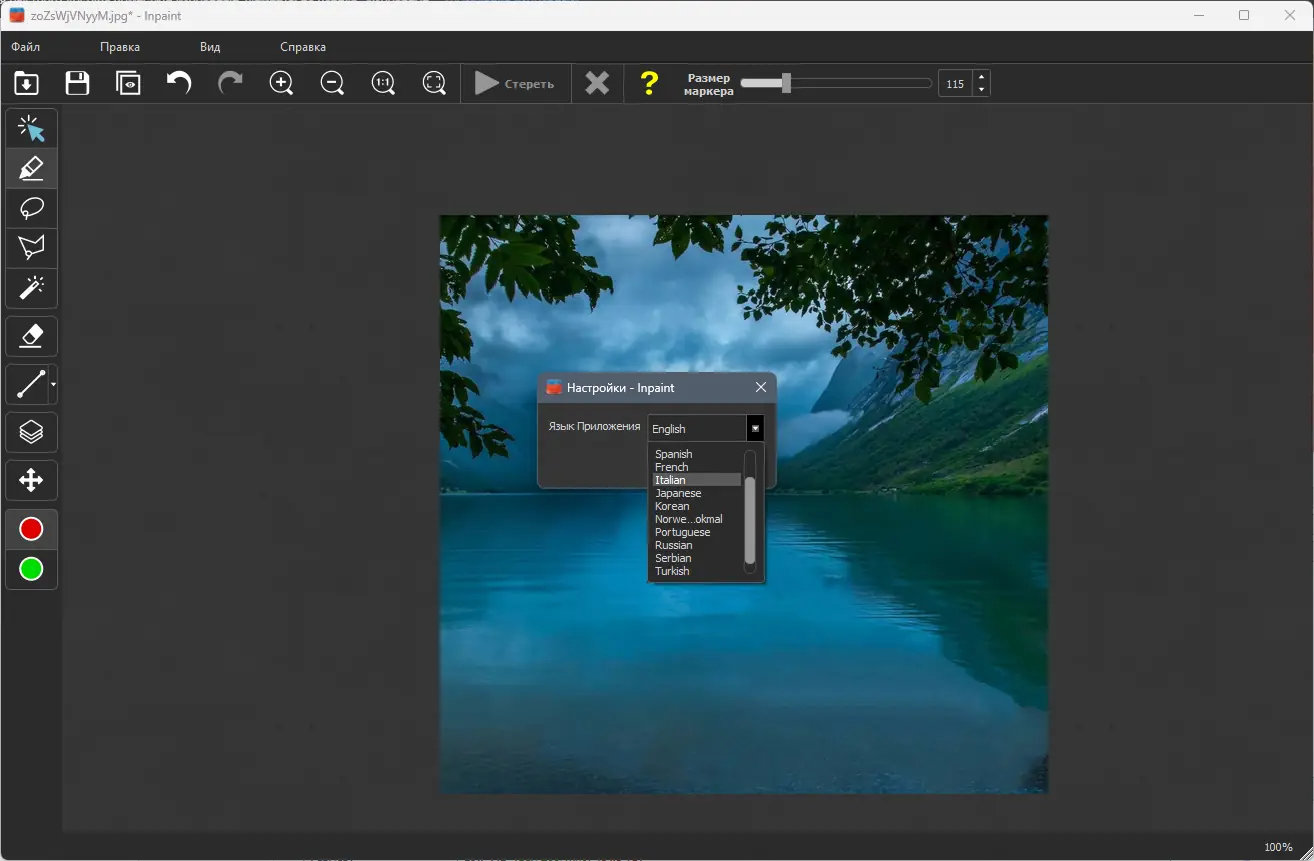Select the Polygonal lasso tool
Screen dimensions: 1314x861
click(31, 248)
